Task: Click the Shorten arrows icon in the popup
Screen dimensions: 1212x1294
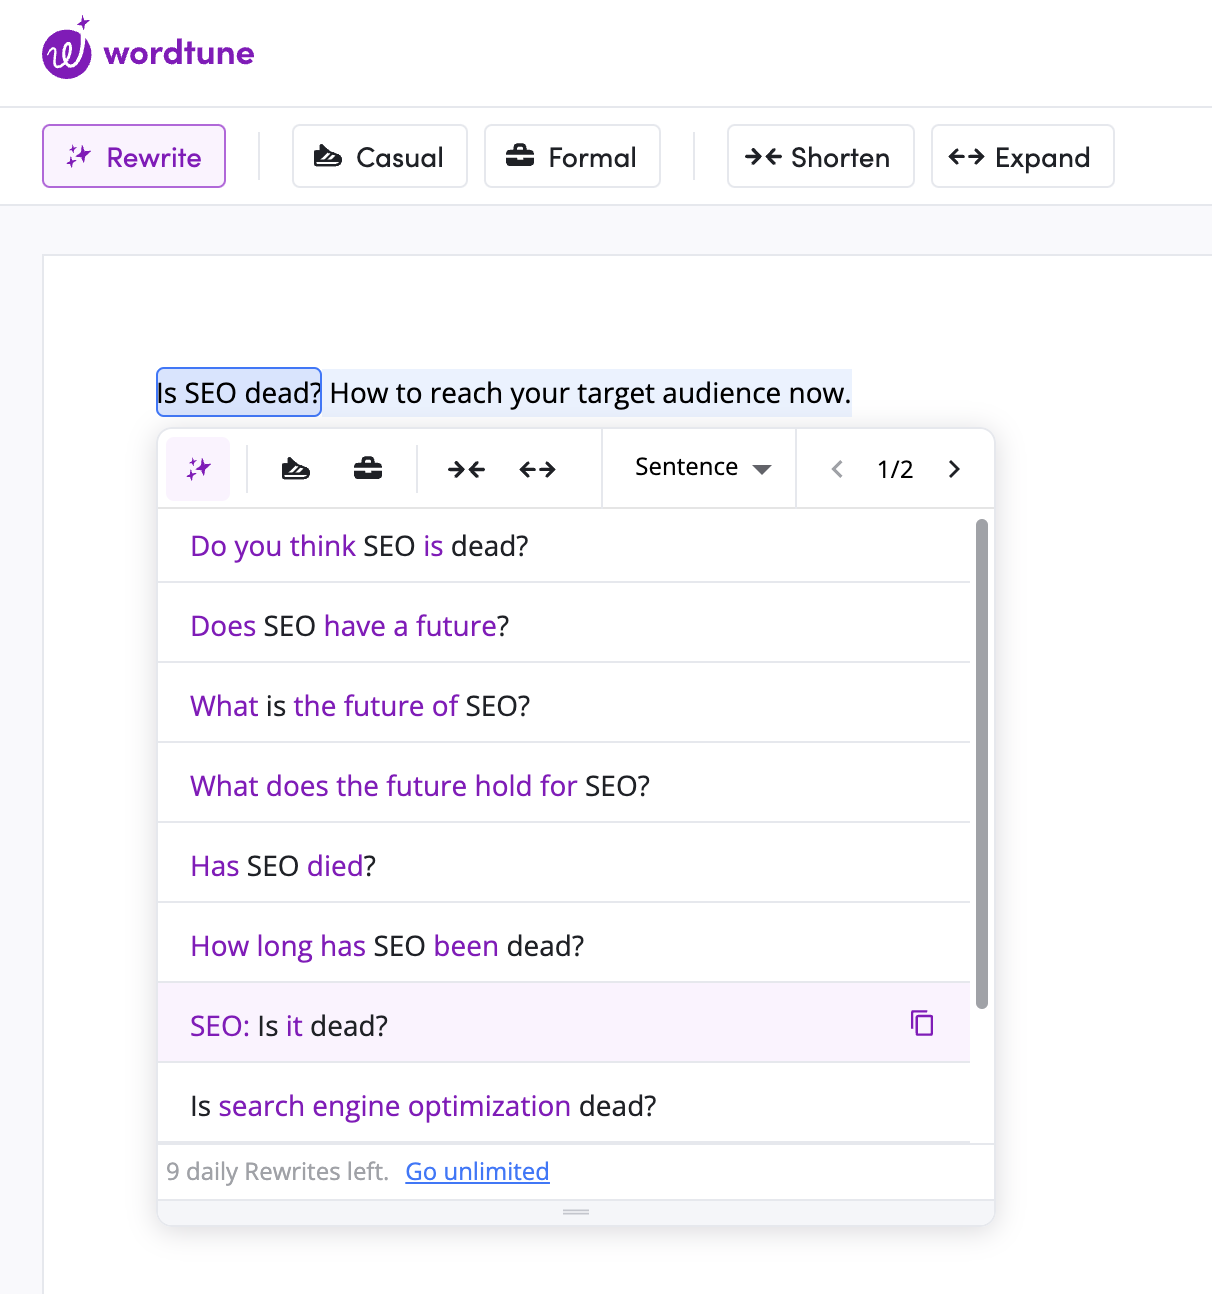Action: (x=465, y=468)
